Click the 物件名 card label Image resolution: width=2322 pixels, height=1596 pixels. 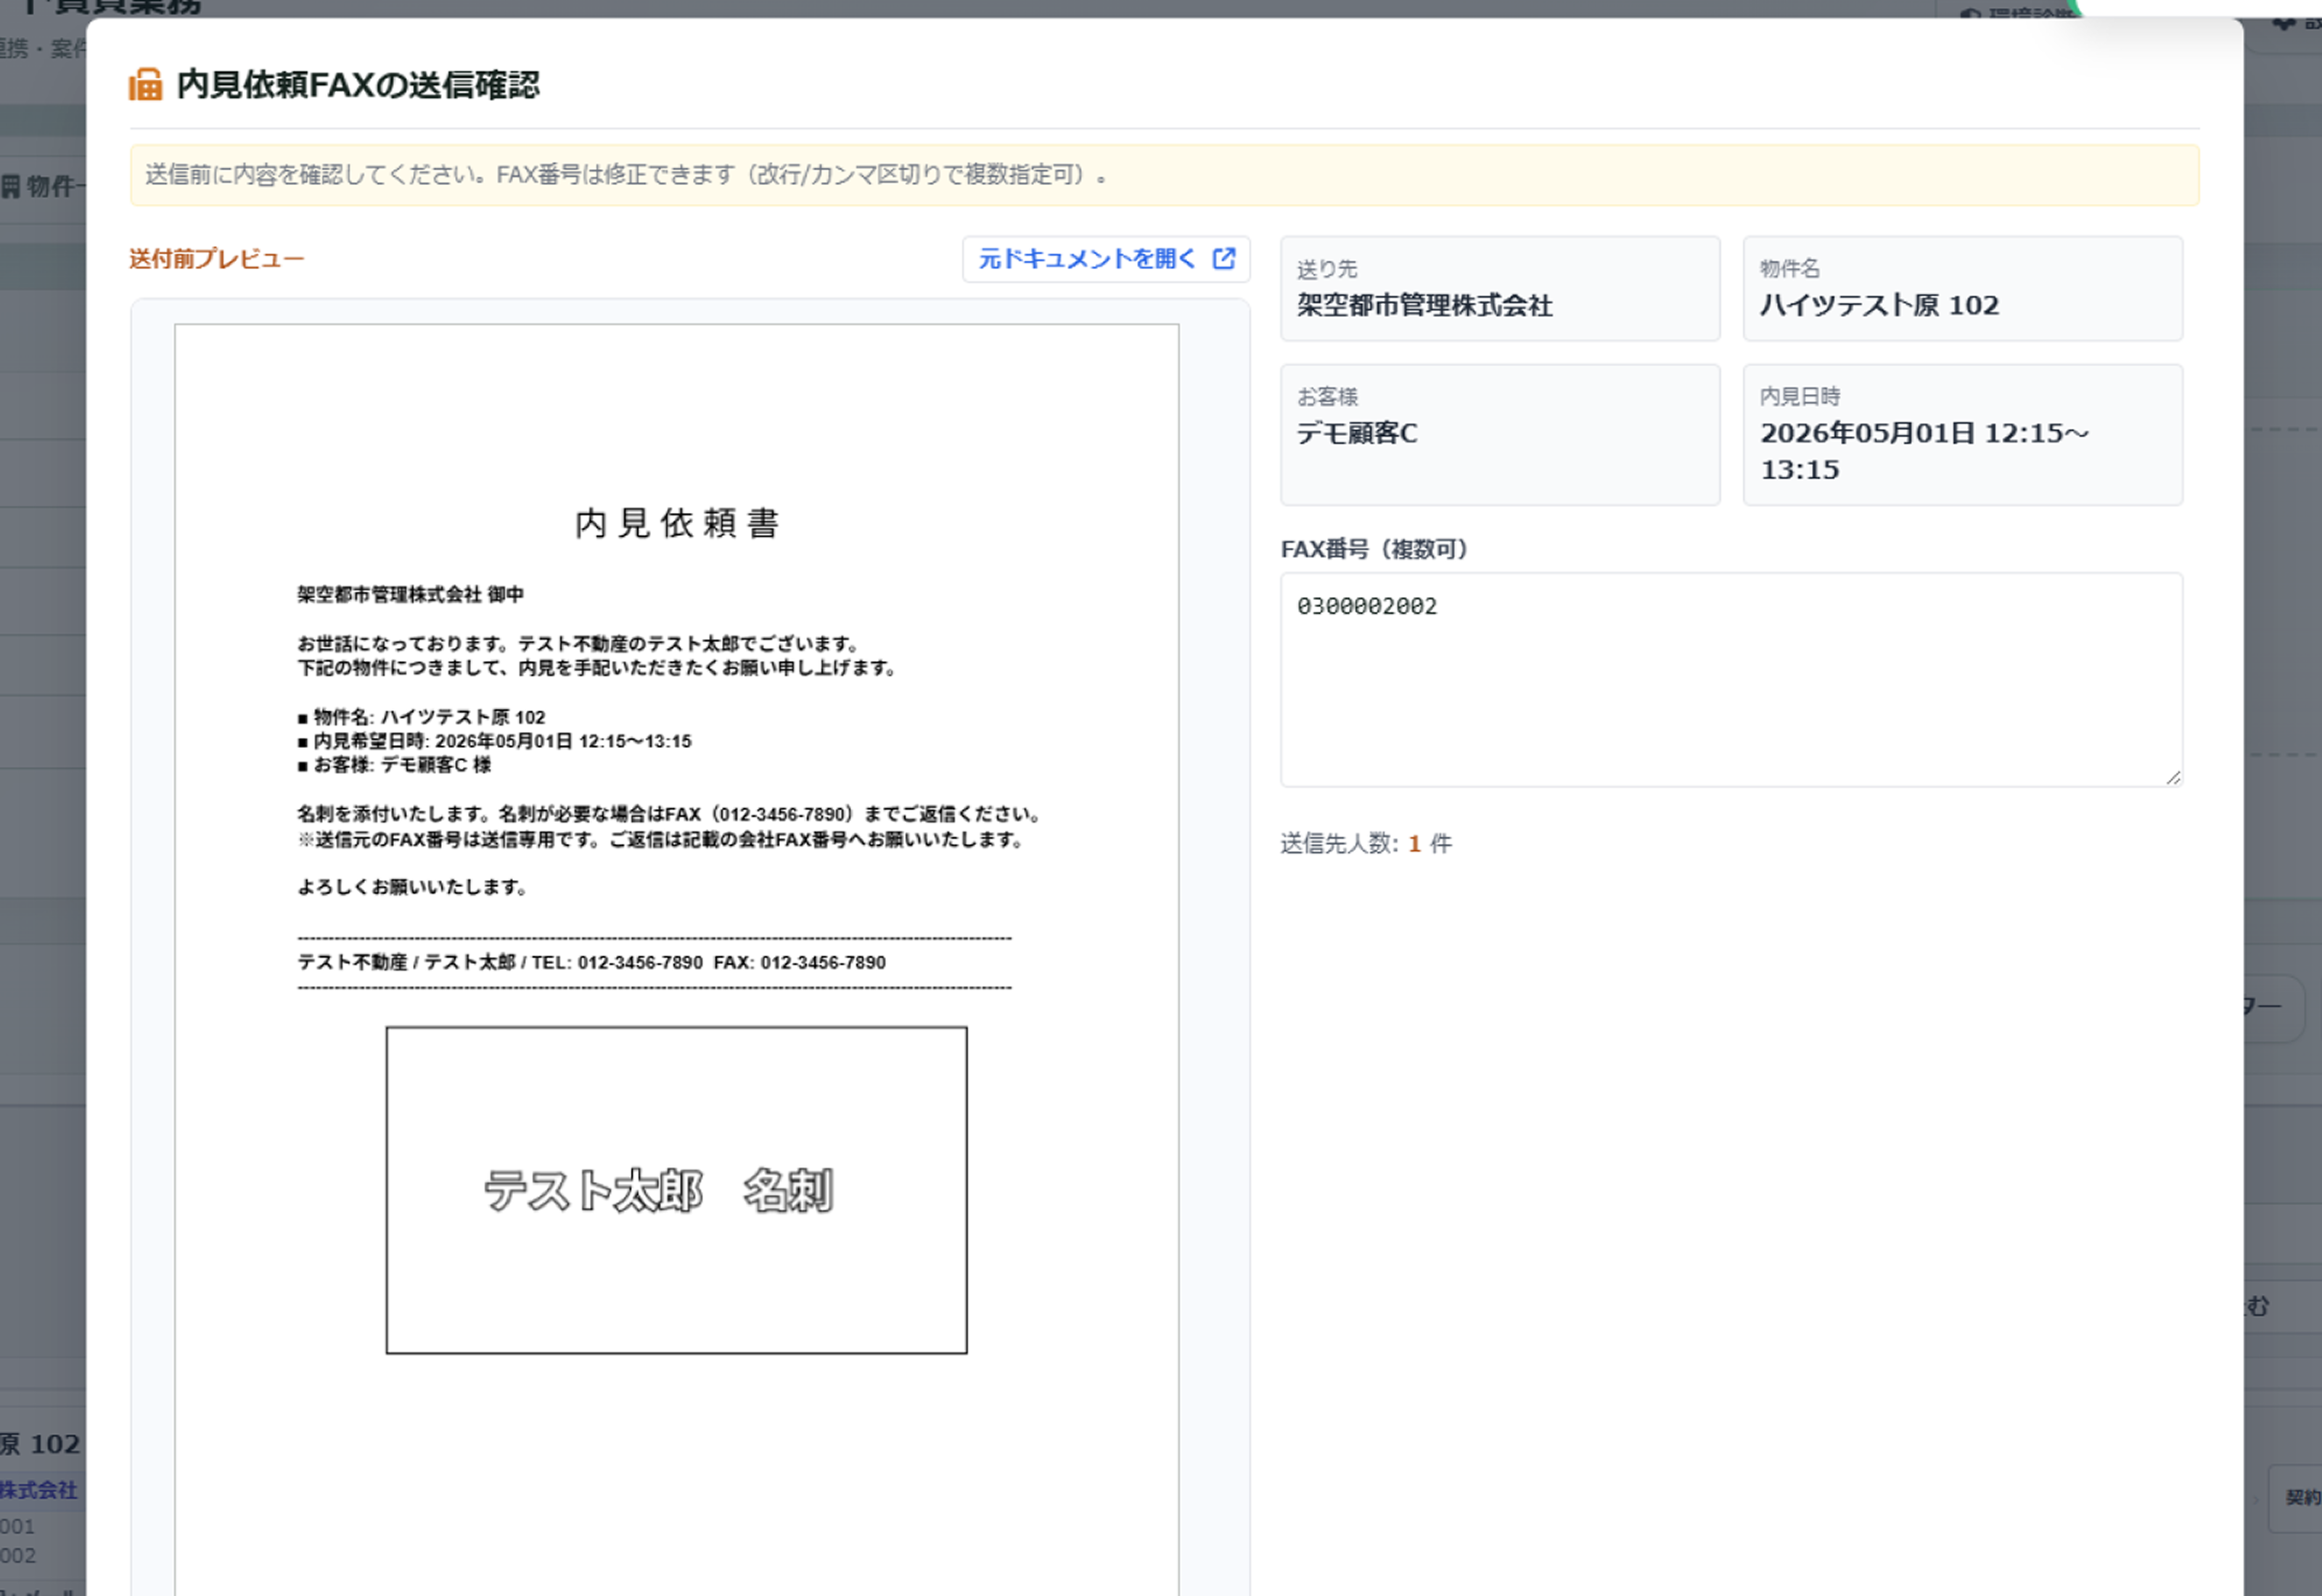pos(1790,269)
